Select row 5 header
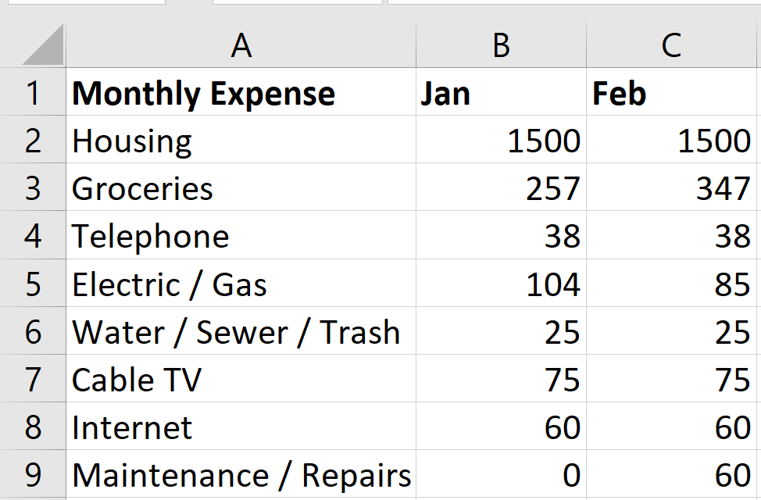The height and width of the screenshot is (500, 761). 33,284
